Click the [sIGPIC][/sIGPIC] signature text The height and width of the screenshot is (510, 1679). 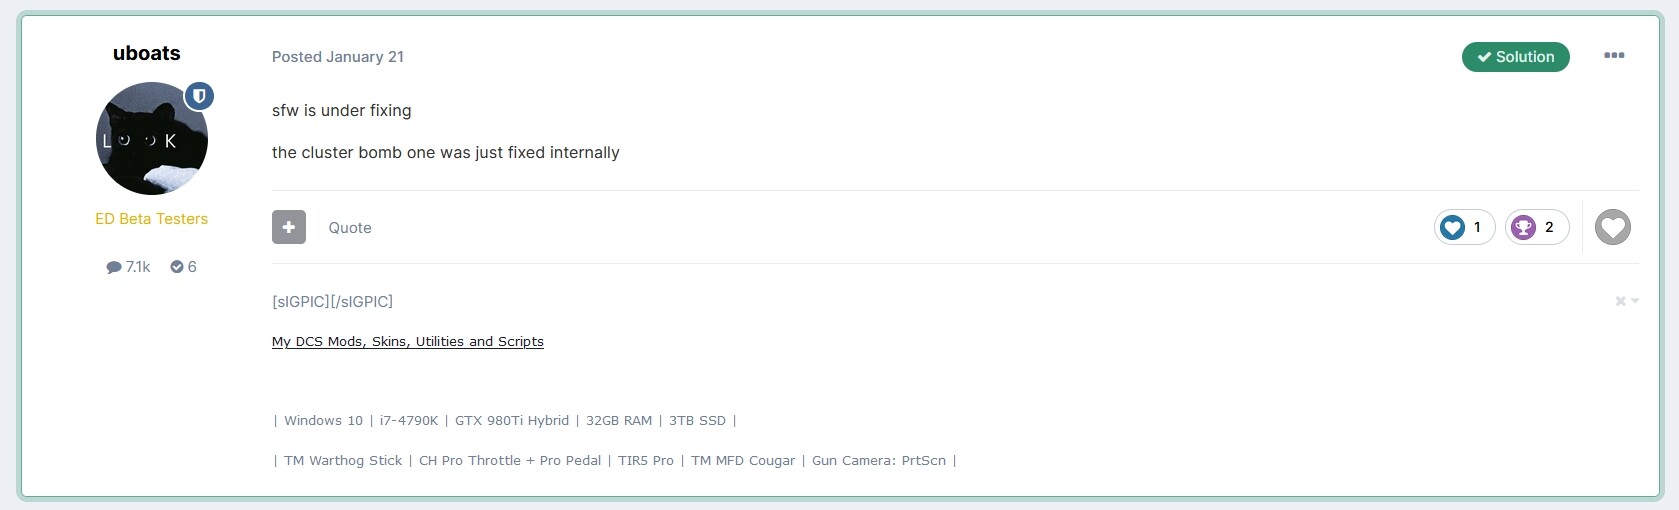(332, 301)
